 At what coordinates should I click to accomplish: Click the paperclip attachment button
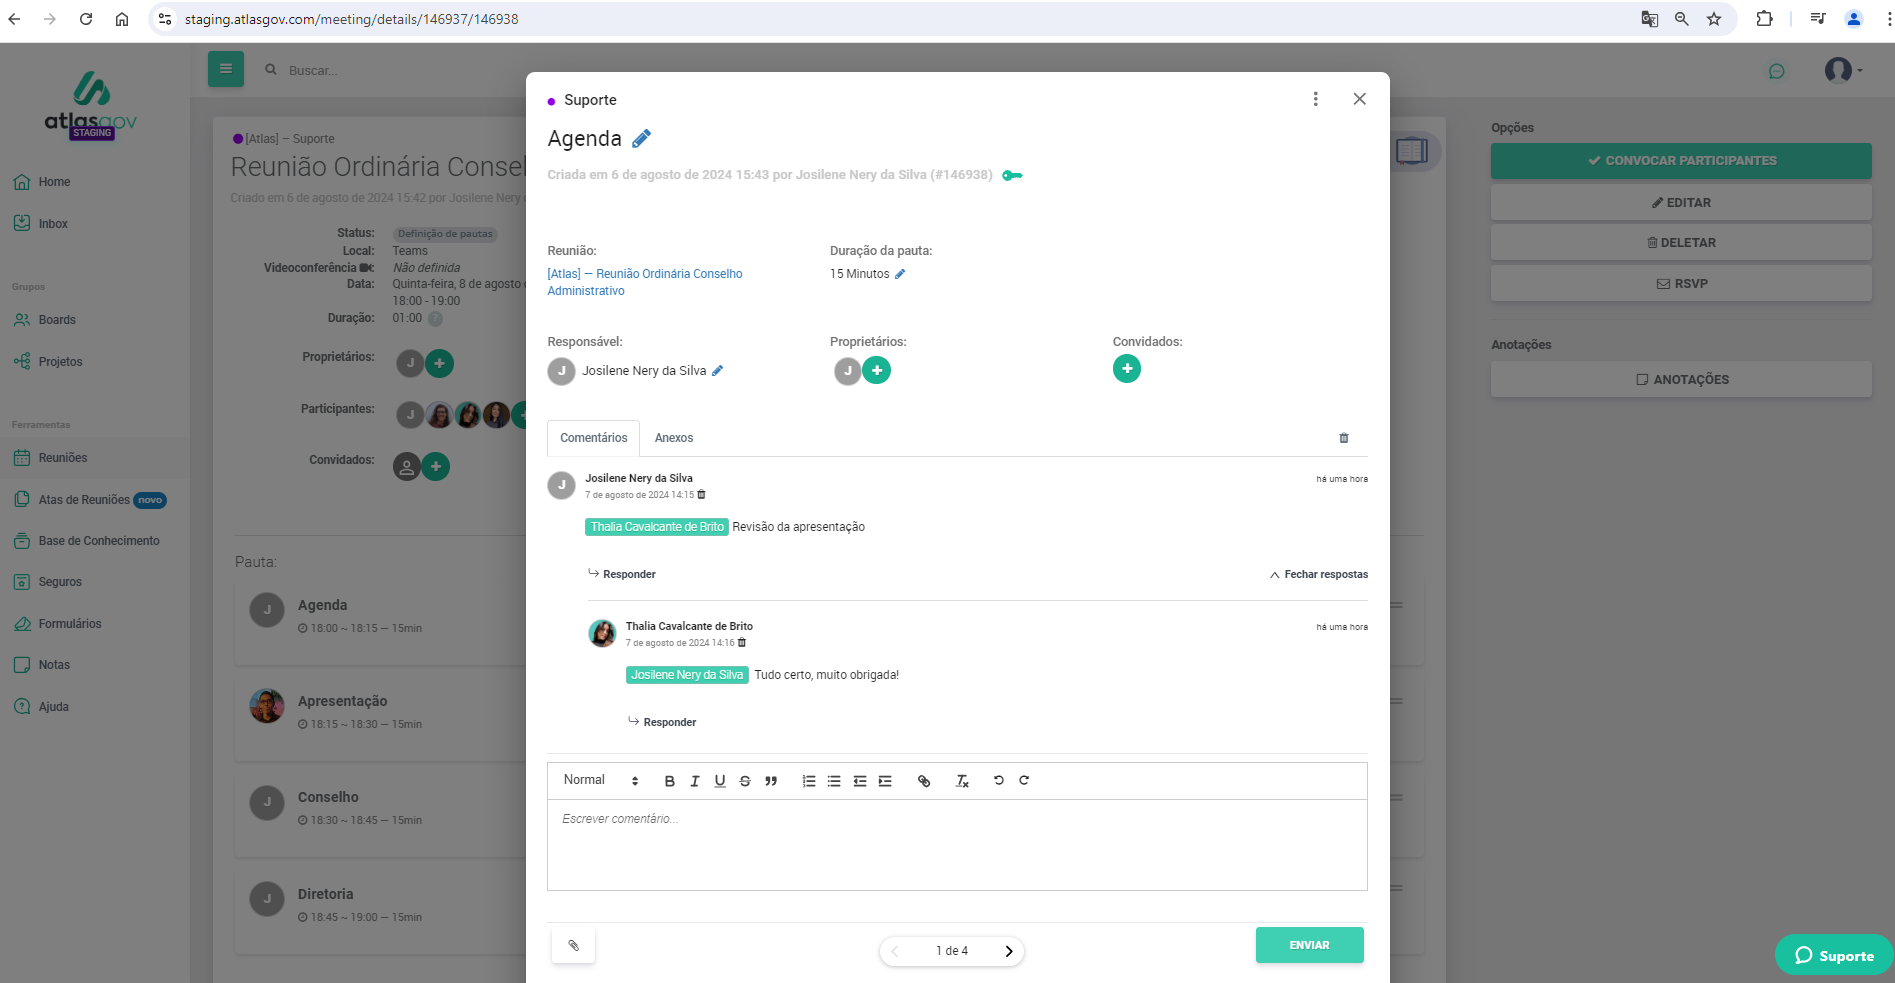pos(573,945)
